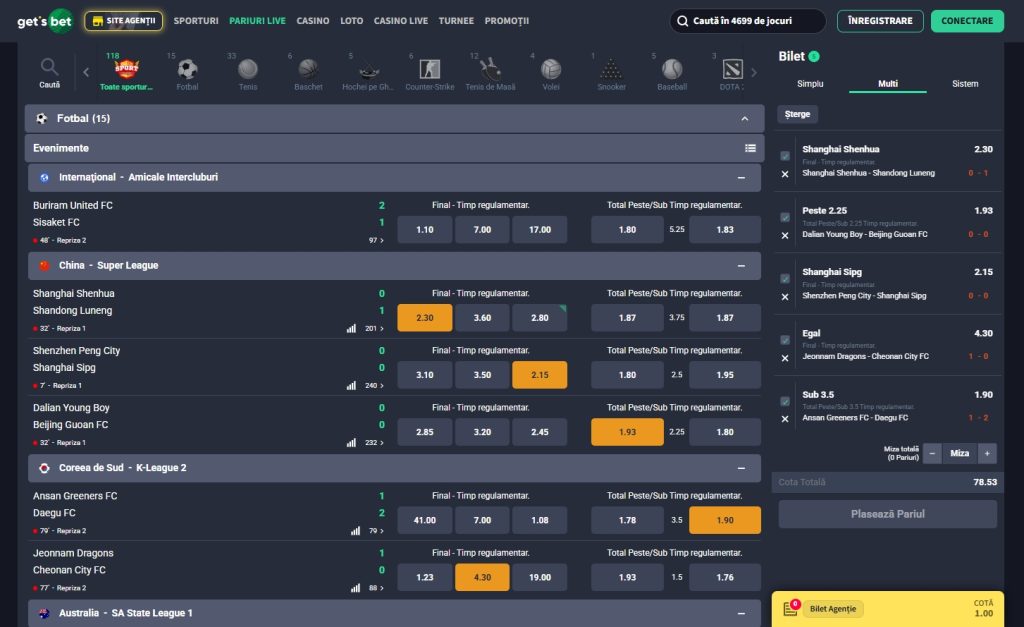Open statistics for Dalian Young Boy match
This screenshot has width=1024, height=627.
pos(351,443)
